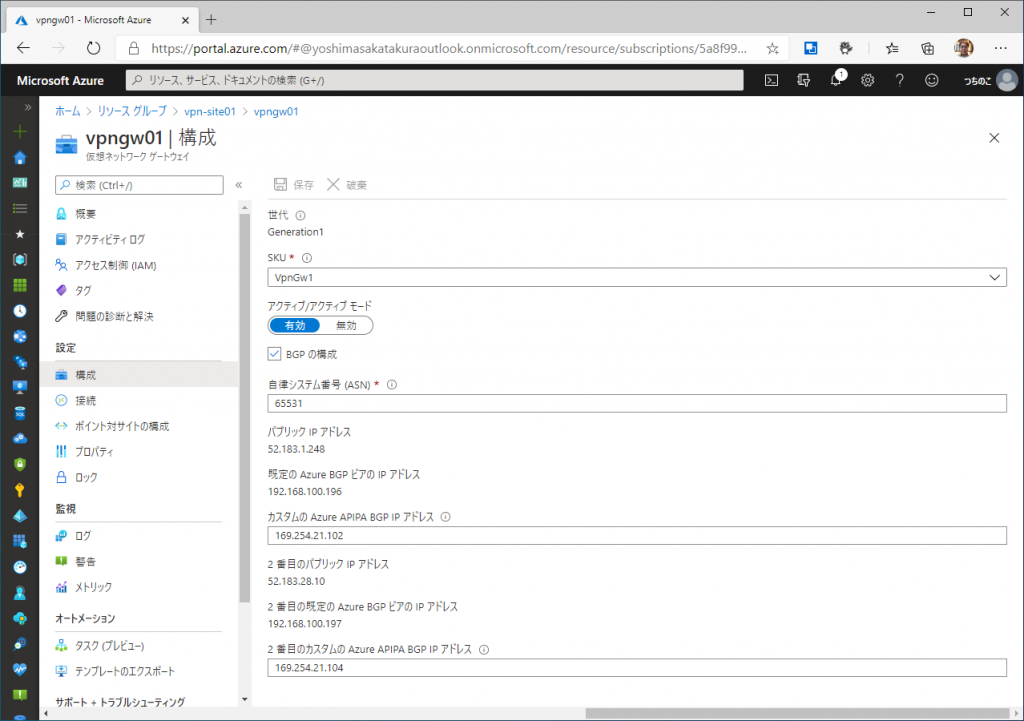Click the APIPA field with 169.254.21.104
Viewport: 1024px width, 721px height.
click(x=637, y=667)
